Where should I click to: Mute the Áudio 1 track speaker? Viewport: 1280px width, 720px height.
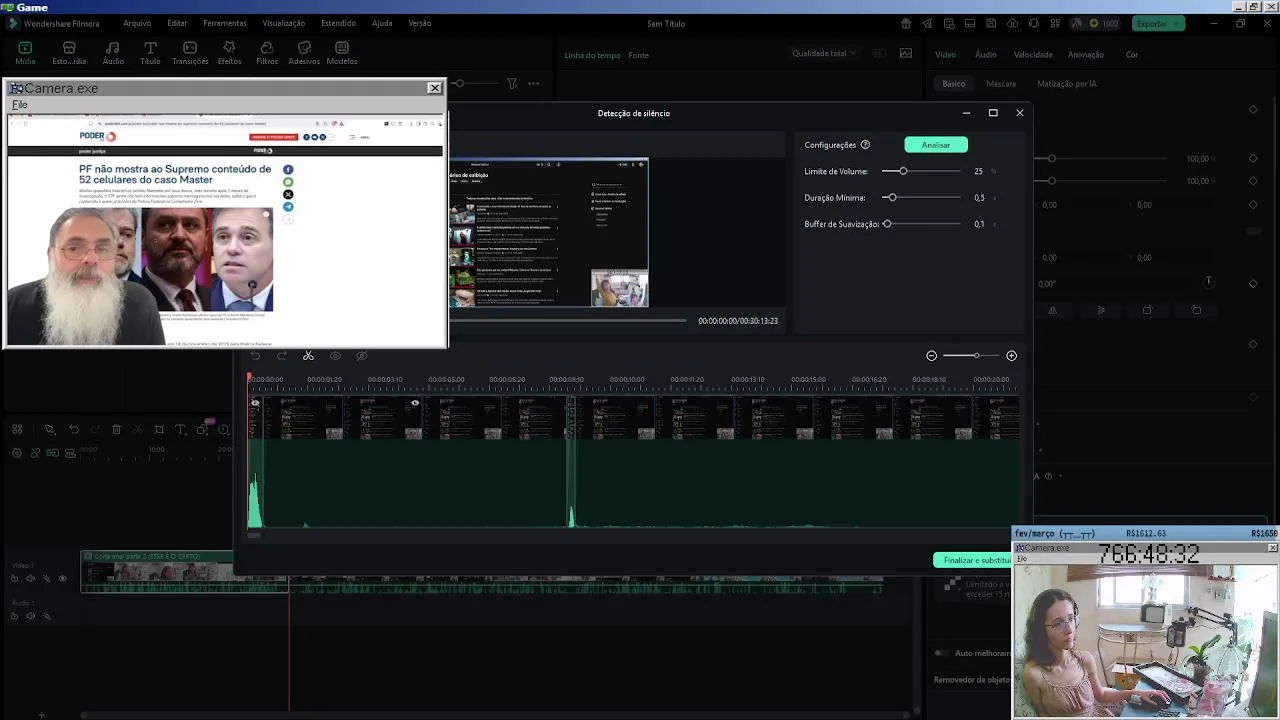[x=30, y=616]
